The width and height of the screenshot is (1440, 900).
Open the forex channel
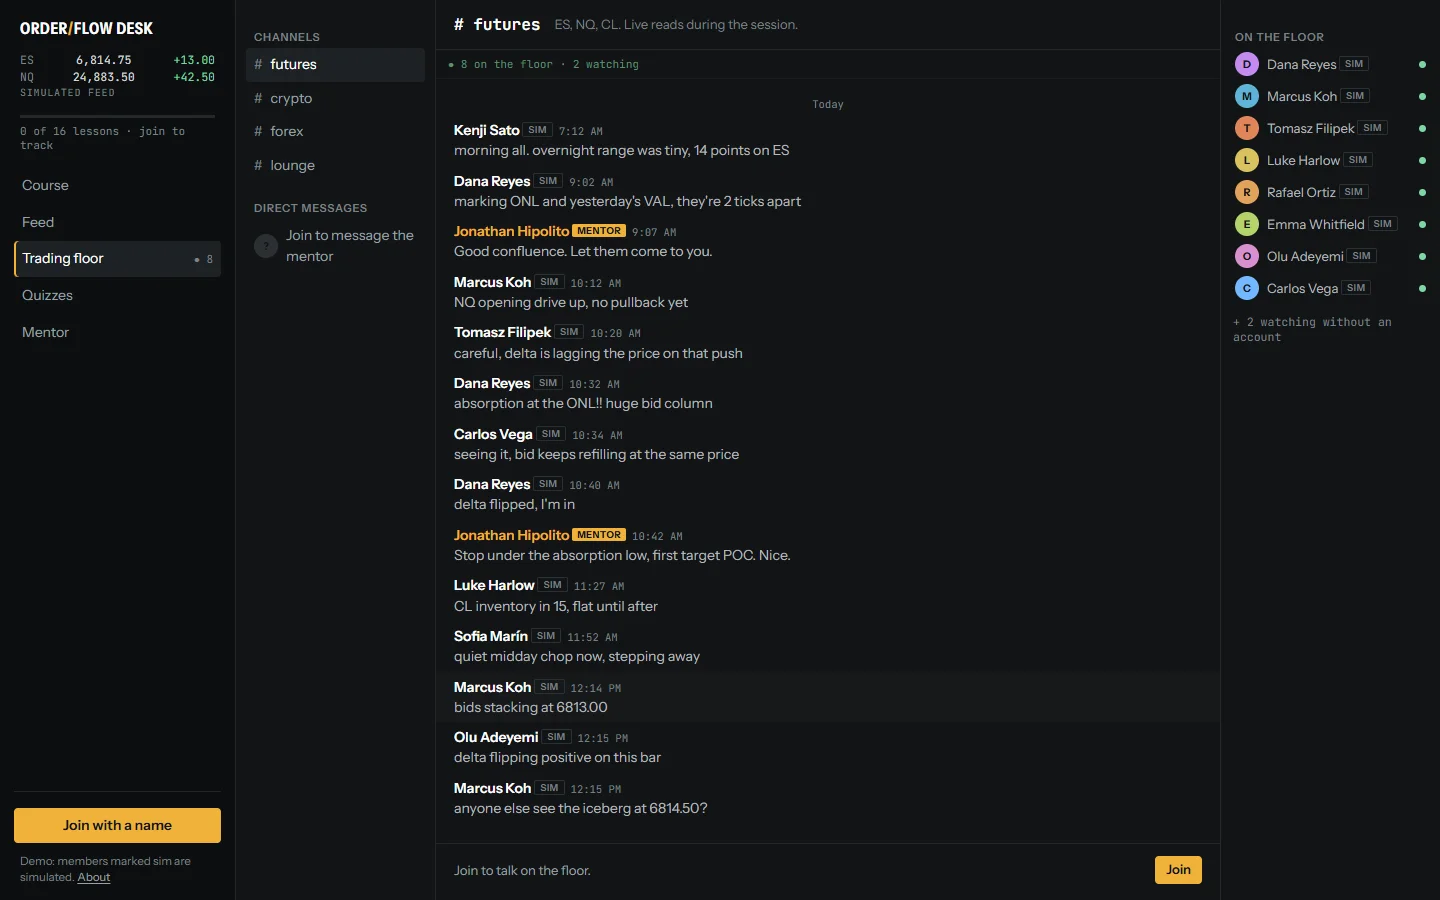(x=335, y=131)
